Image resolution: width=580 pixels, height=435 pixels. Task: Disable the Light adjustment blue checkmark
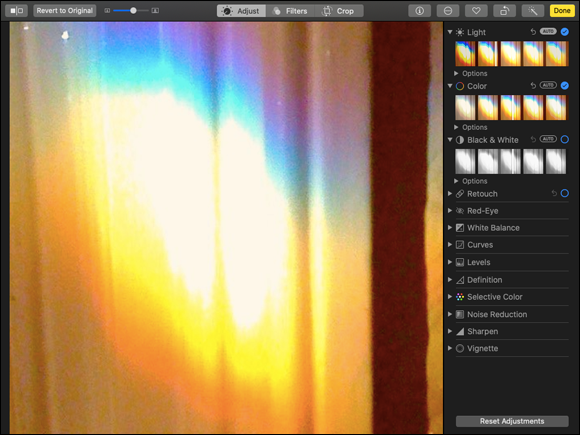pos(565,32)
